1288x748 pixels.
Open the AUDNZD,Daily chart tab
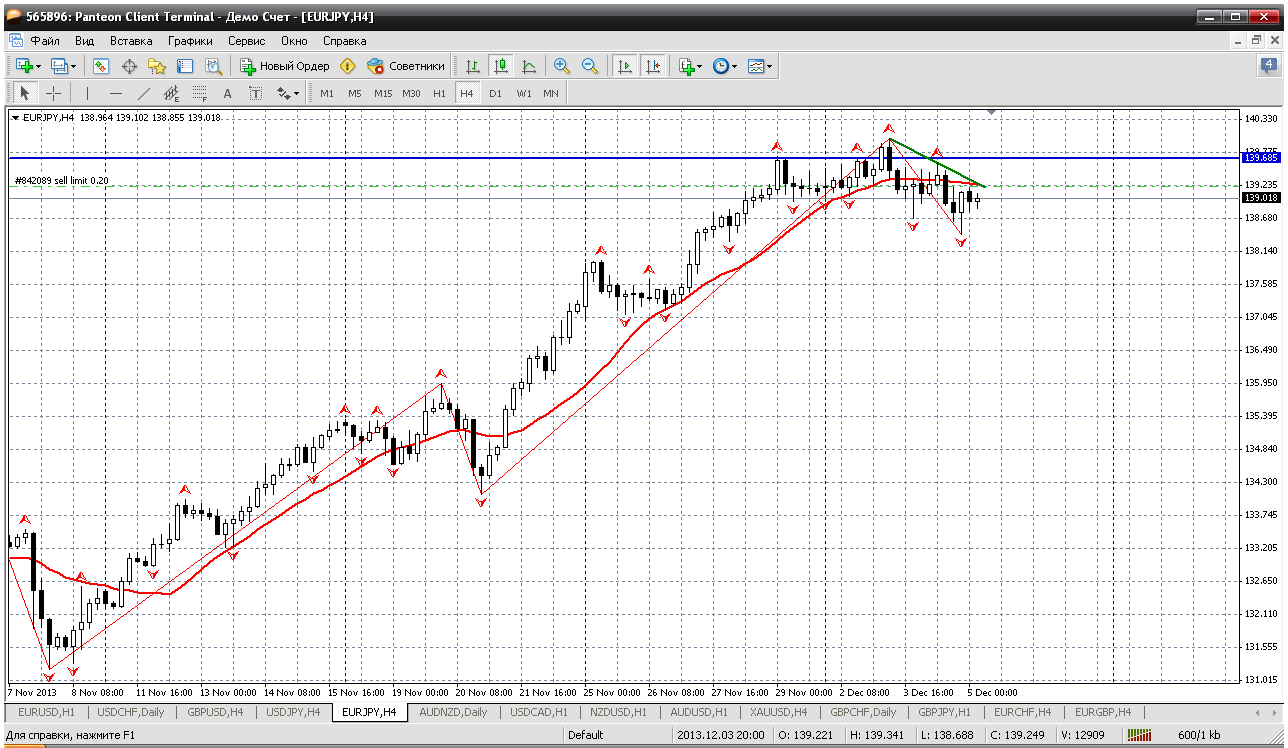pyautogui.click(x=454, y=712)
